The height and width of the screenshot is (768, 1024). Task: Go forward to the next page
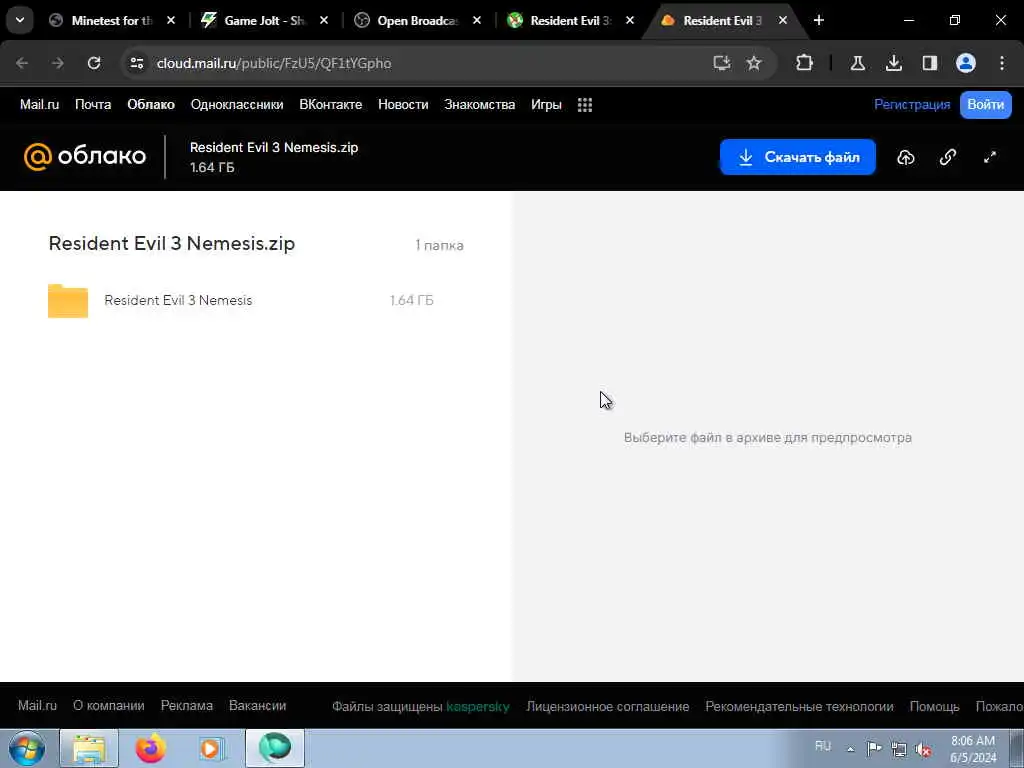click(58, 63)
